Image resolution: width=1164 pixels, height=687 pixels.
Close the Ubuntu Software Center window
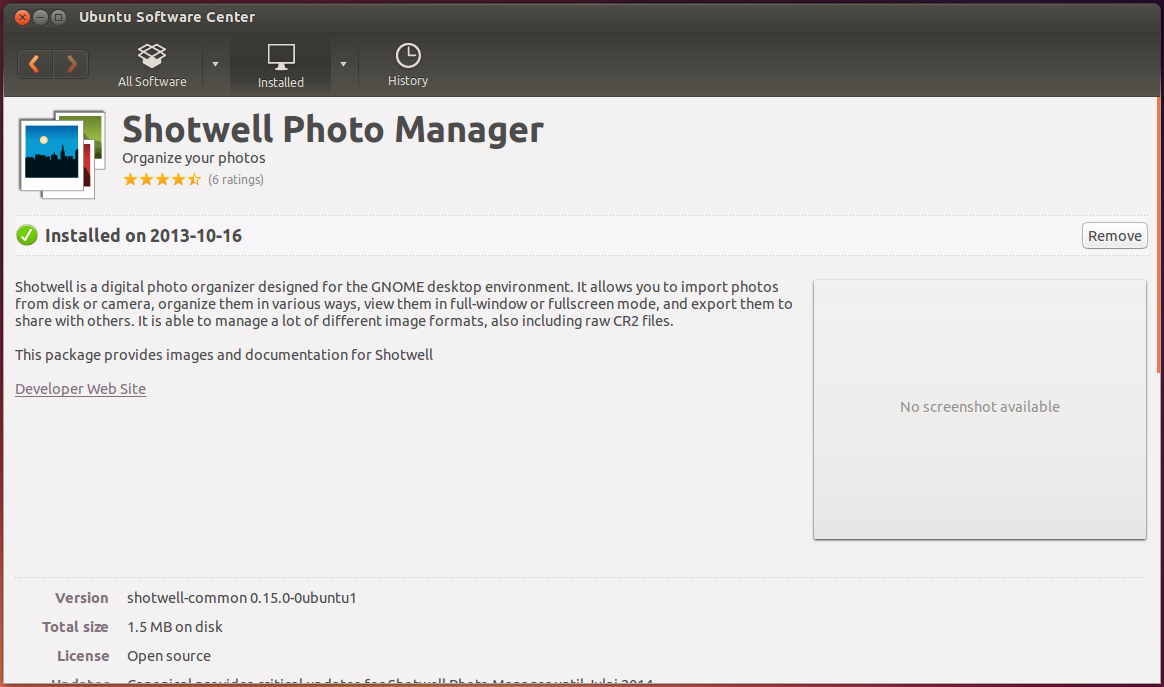22,17
